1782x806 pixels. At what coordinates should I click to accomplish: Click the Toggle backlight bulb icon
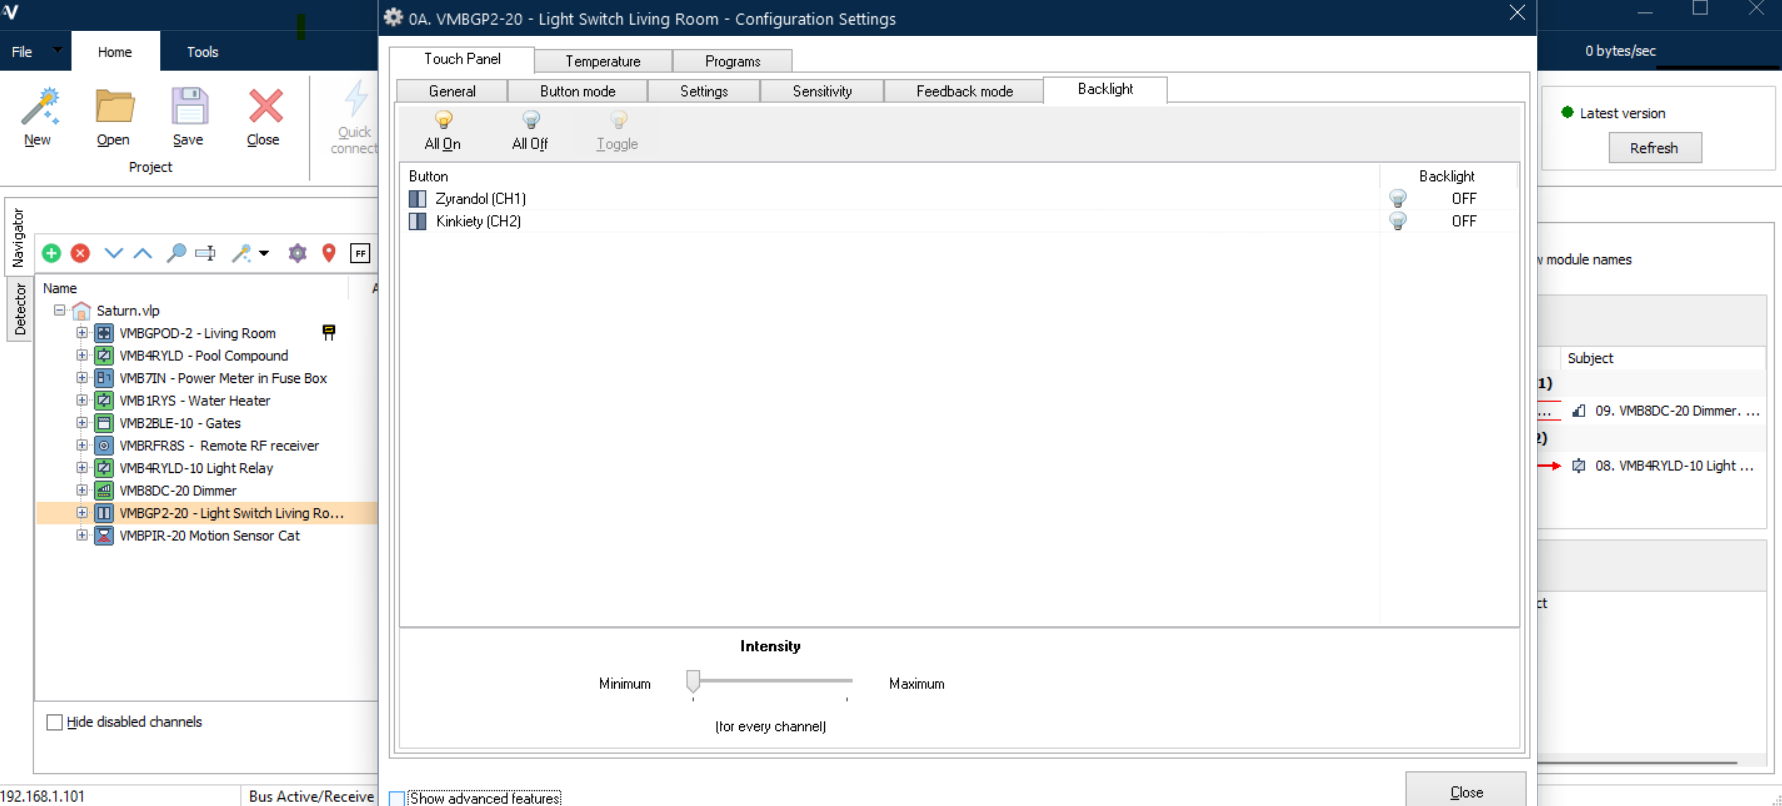(618, 120)
